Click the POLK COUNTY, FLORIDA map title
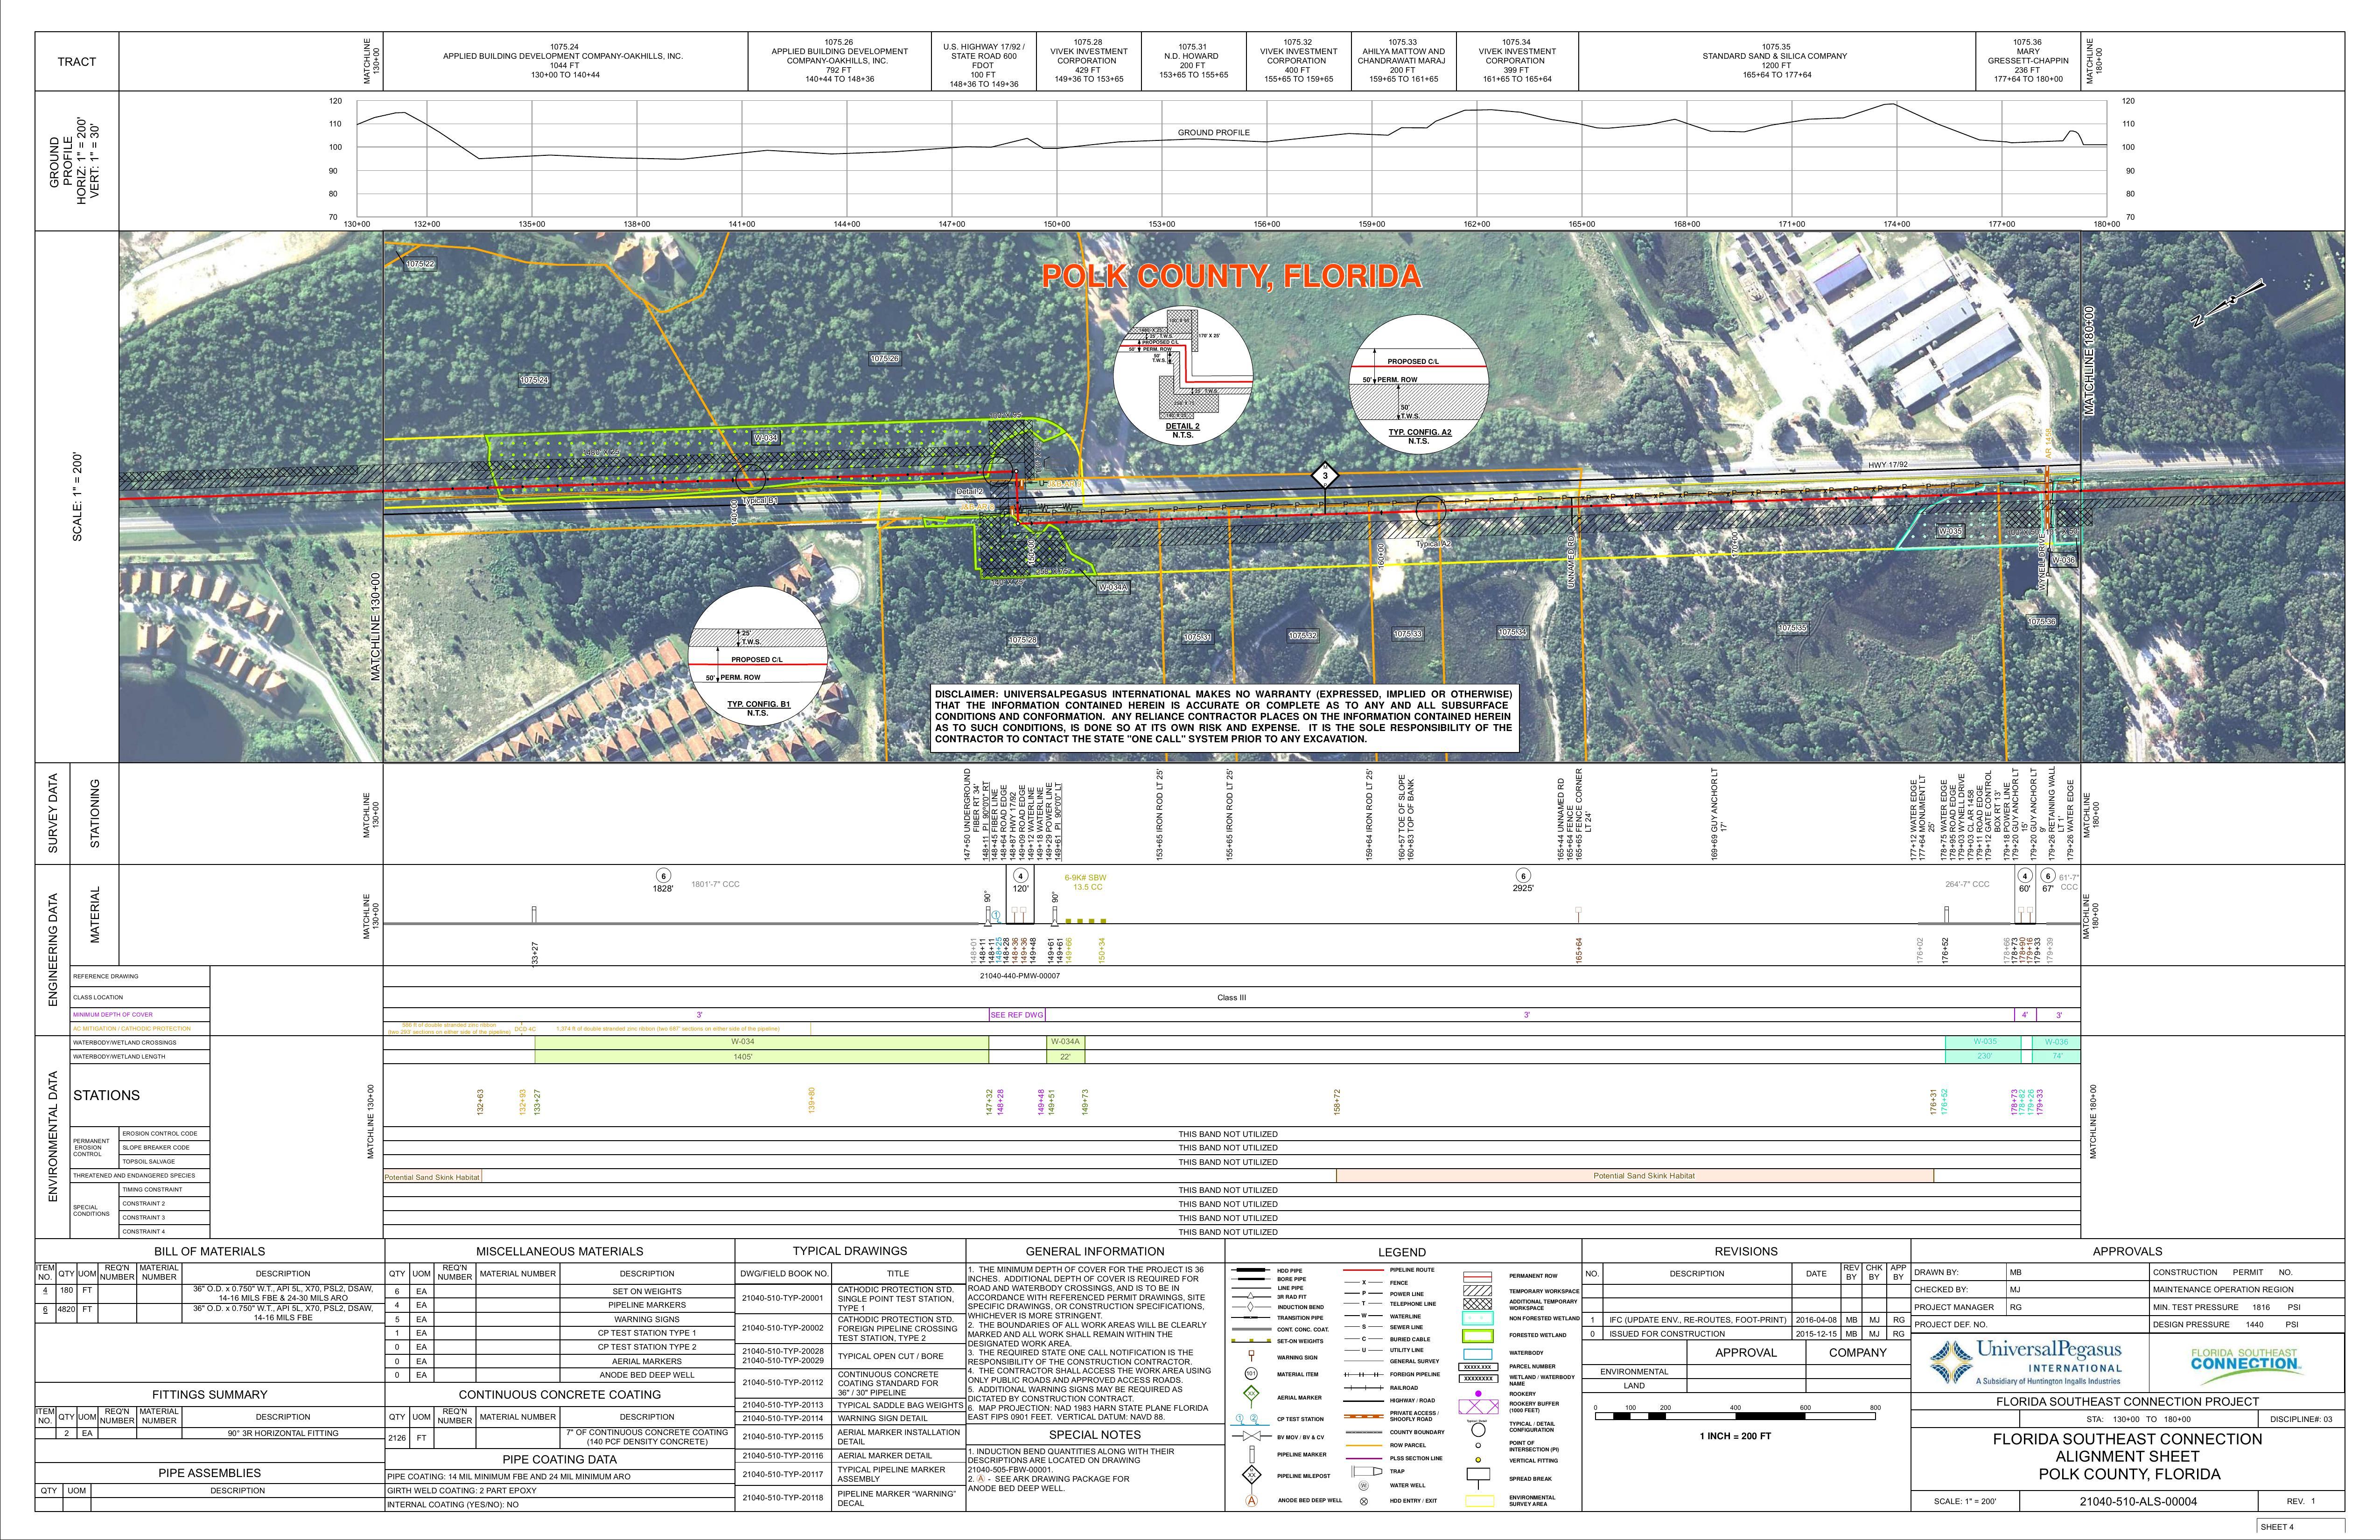The image size is (2380, 1540). (1231, 277)
